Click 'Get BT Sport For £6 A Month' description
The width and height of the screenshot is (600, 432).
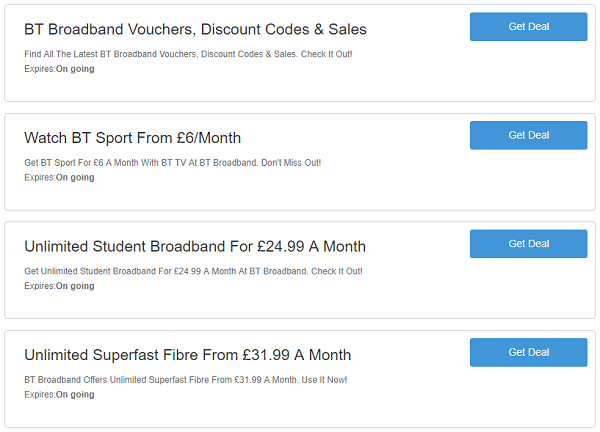[x=172, y=163]
